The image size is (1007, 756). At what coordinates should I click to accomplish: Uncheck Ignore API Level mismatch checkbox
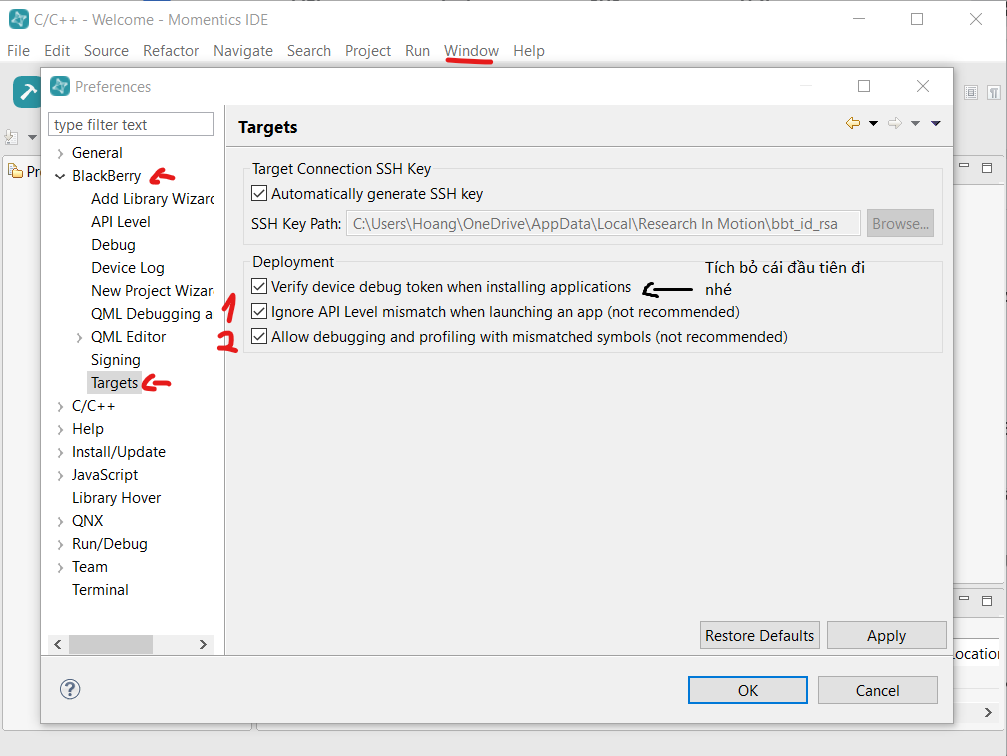point(259,312)
